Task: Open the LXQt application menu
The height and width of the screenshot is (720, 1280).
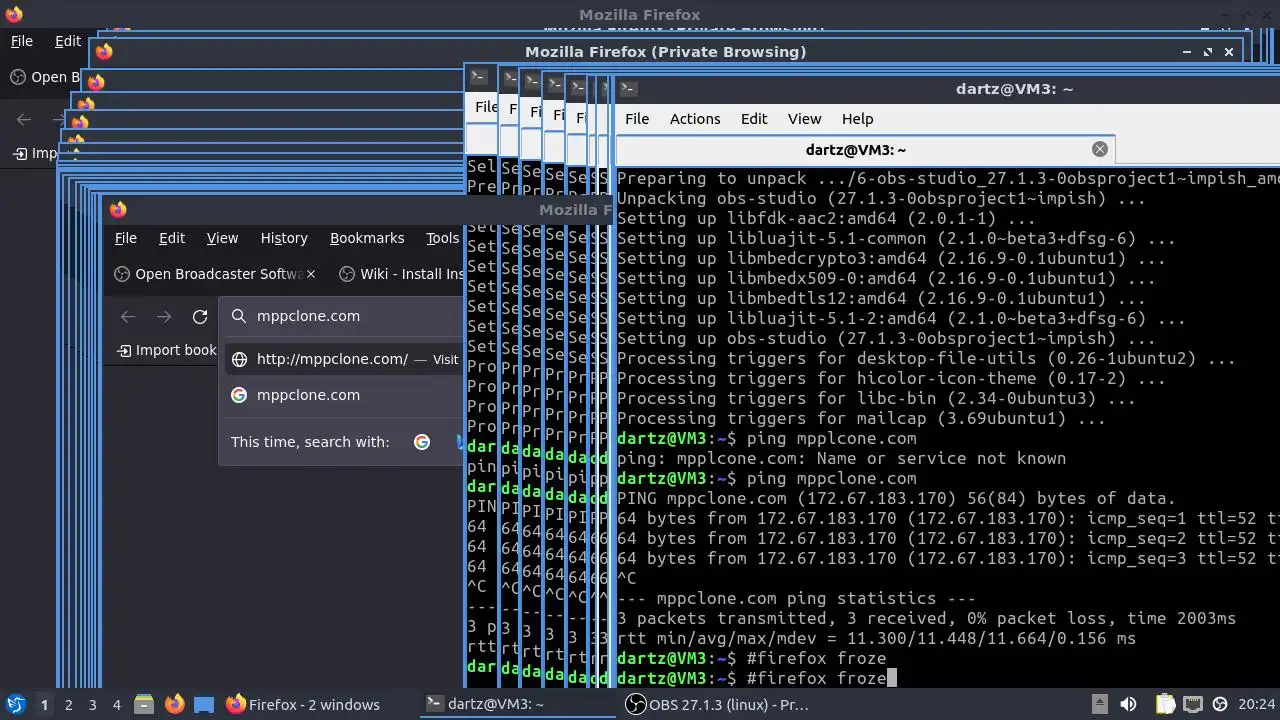Action: [x=16, y=704]
